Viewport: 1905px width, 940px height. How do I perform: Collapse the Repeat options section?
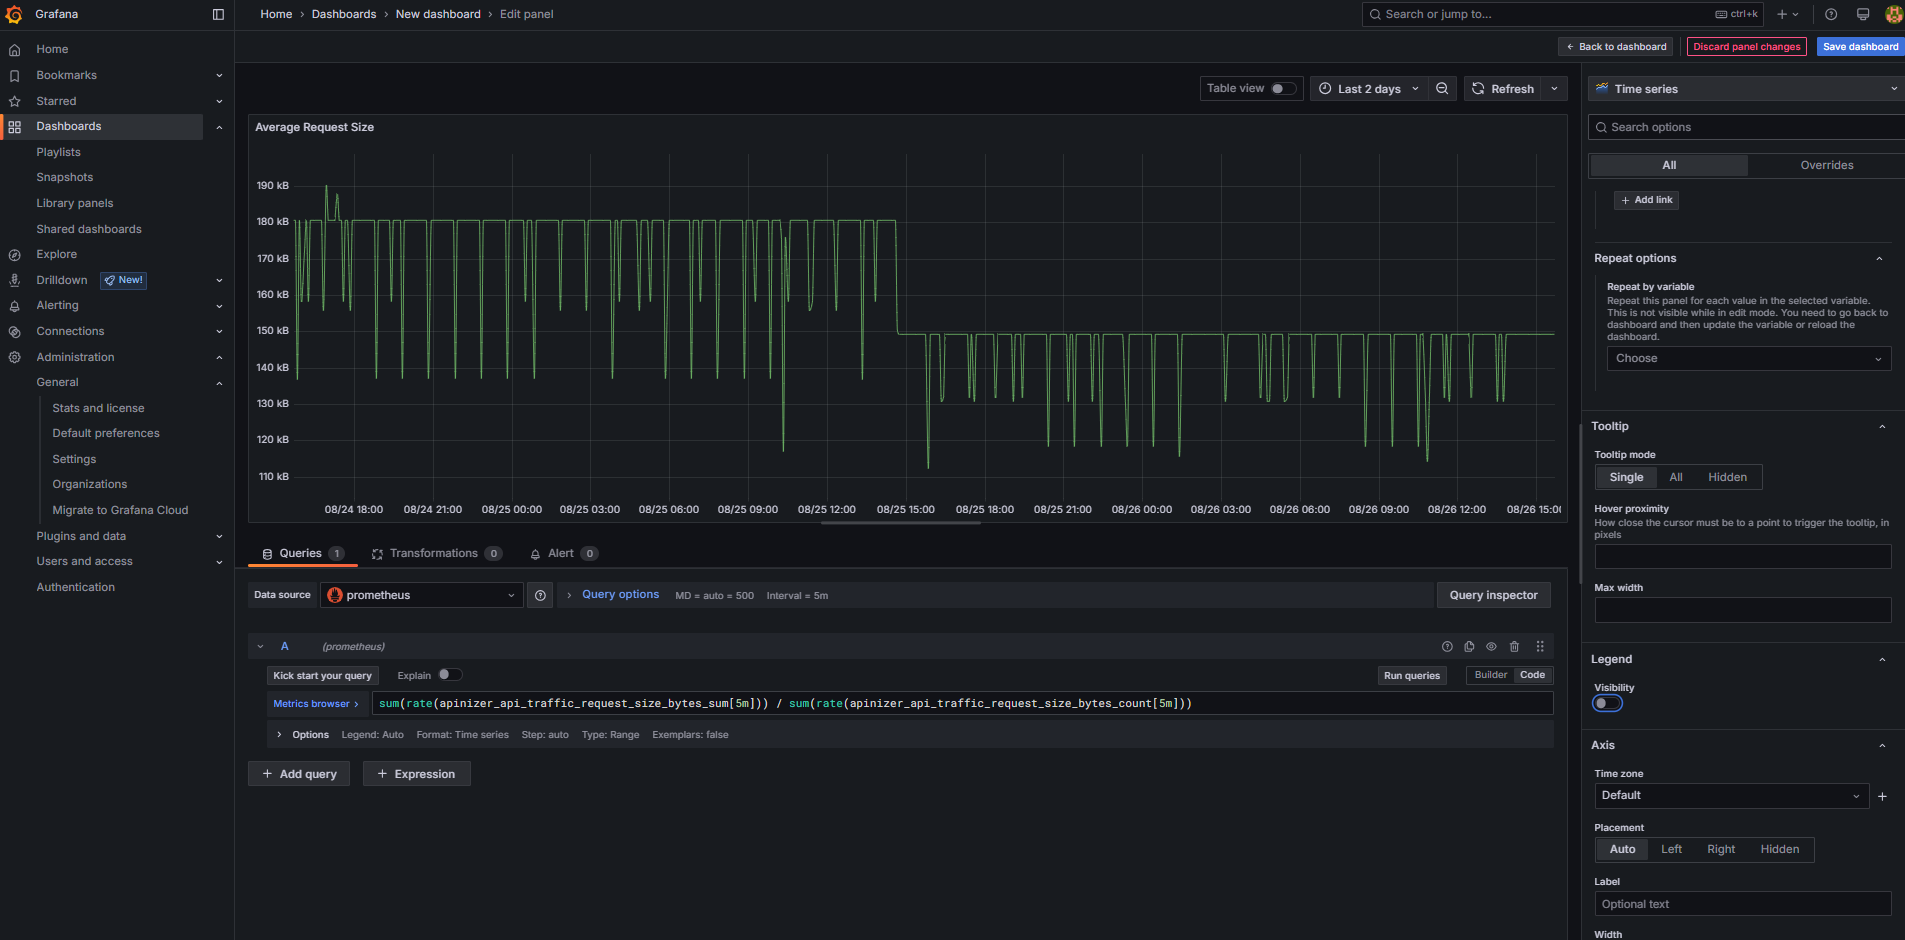tap(1879, 259)
